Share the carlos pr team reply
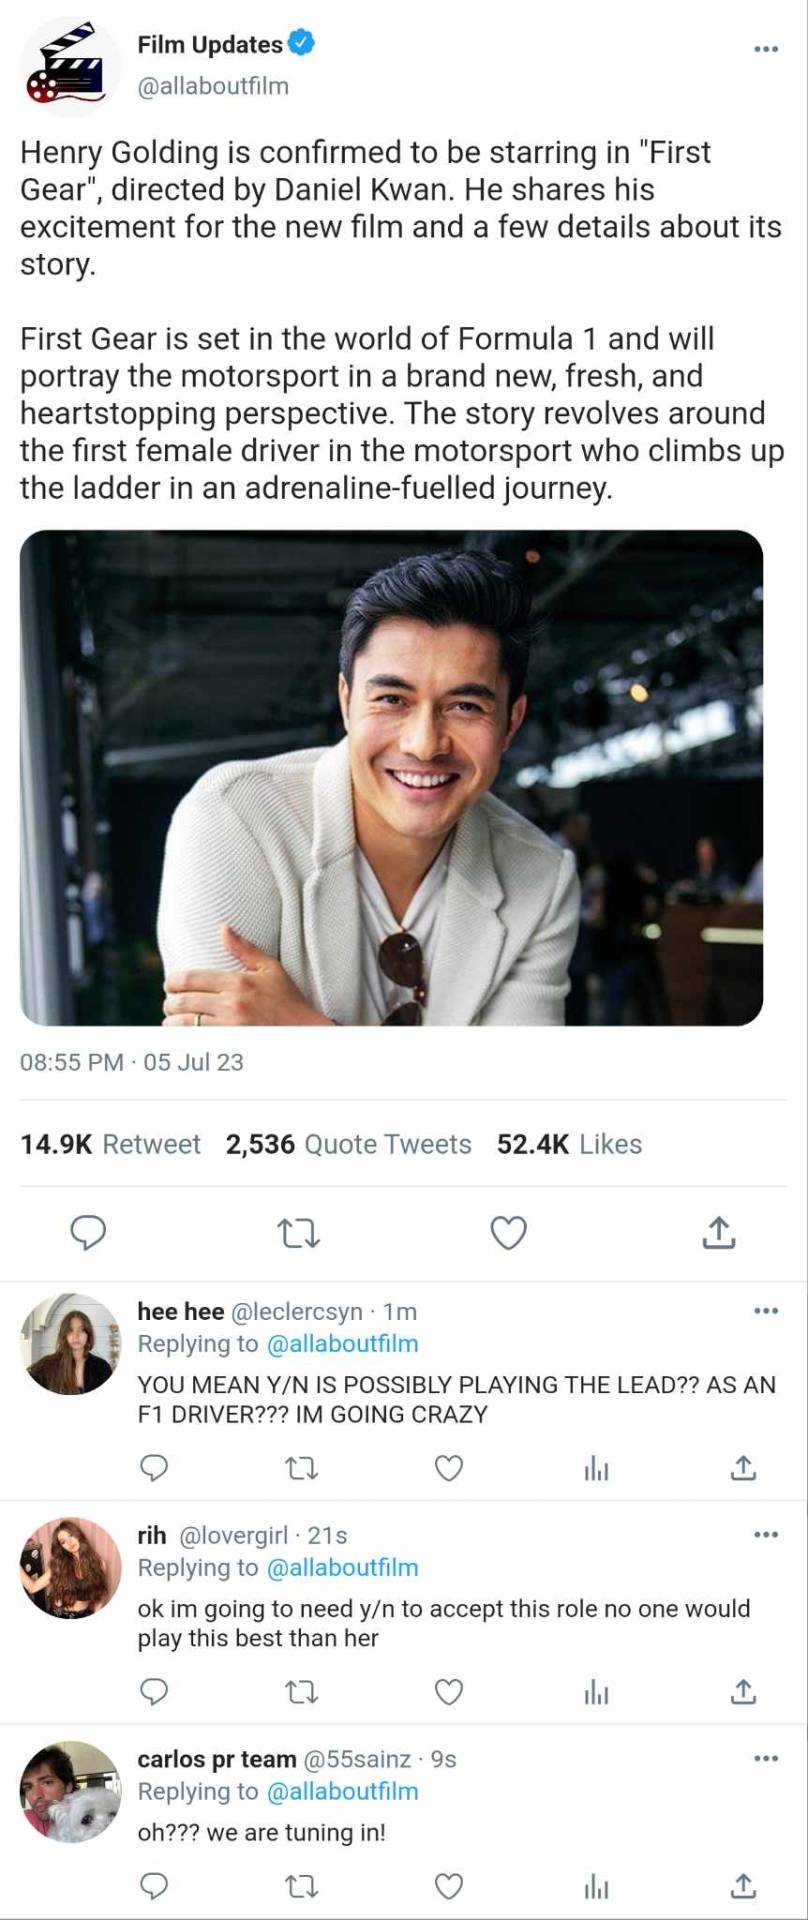The width and height of the screenshot is (808, 1920). pos(743,1887)
